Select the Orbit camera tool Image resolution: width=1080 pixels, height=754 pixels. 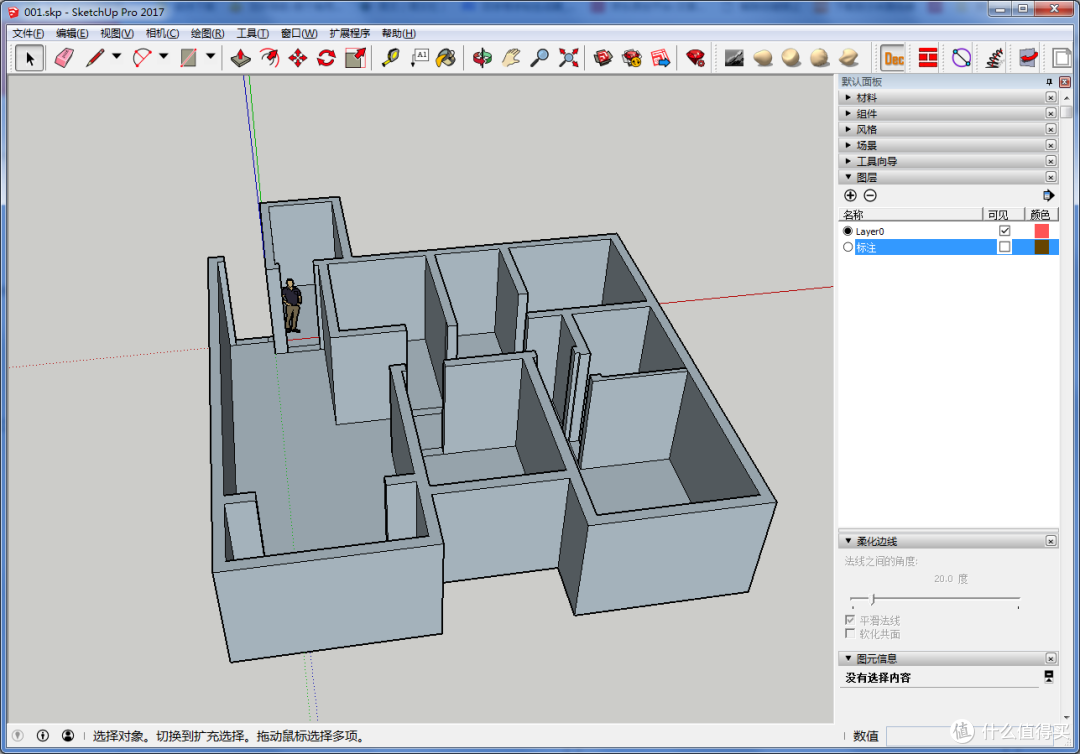click(482, 58)
